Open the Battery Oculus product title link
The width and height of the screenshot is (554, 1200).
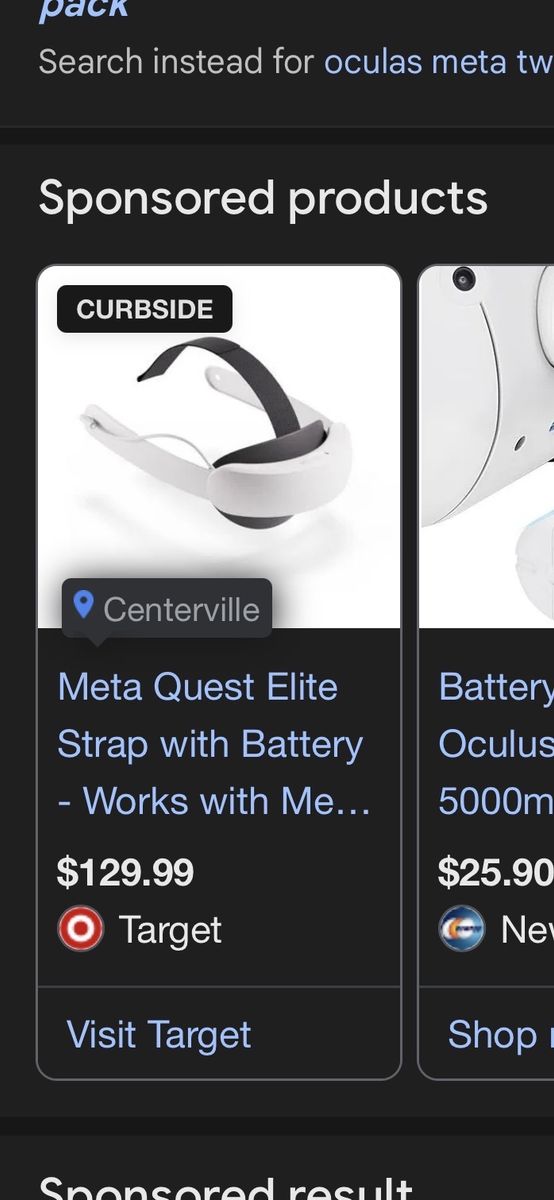pyautogui.click(x=496, y=744)
